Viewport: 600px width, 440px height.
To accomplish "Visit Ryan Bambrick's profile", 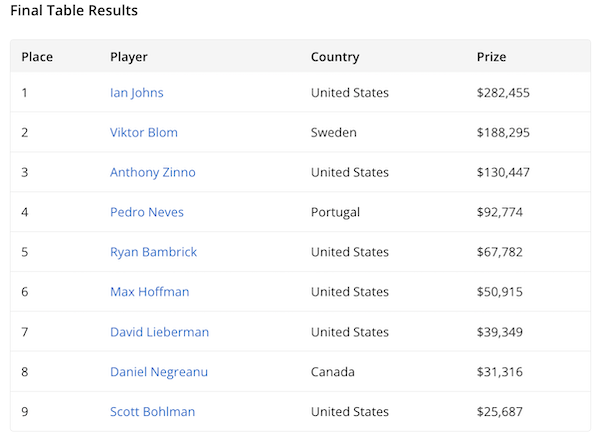I will 153,252.
